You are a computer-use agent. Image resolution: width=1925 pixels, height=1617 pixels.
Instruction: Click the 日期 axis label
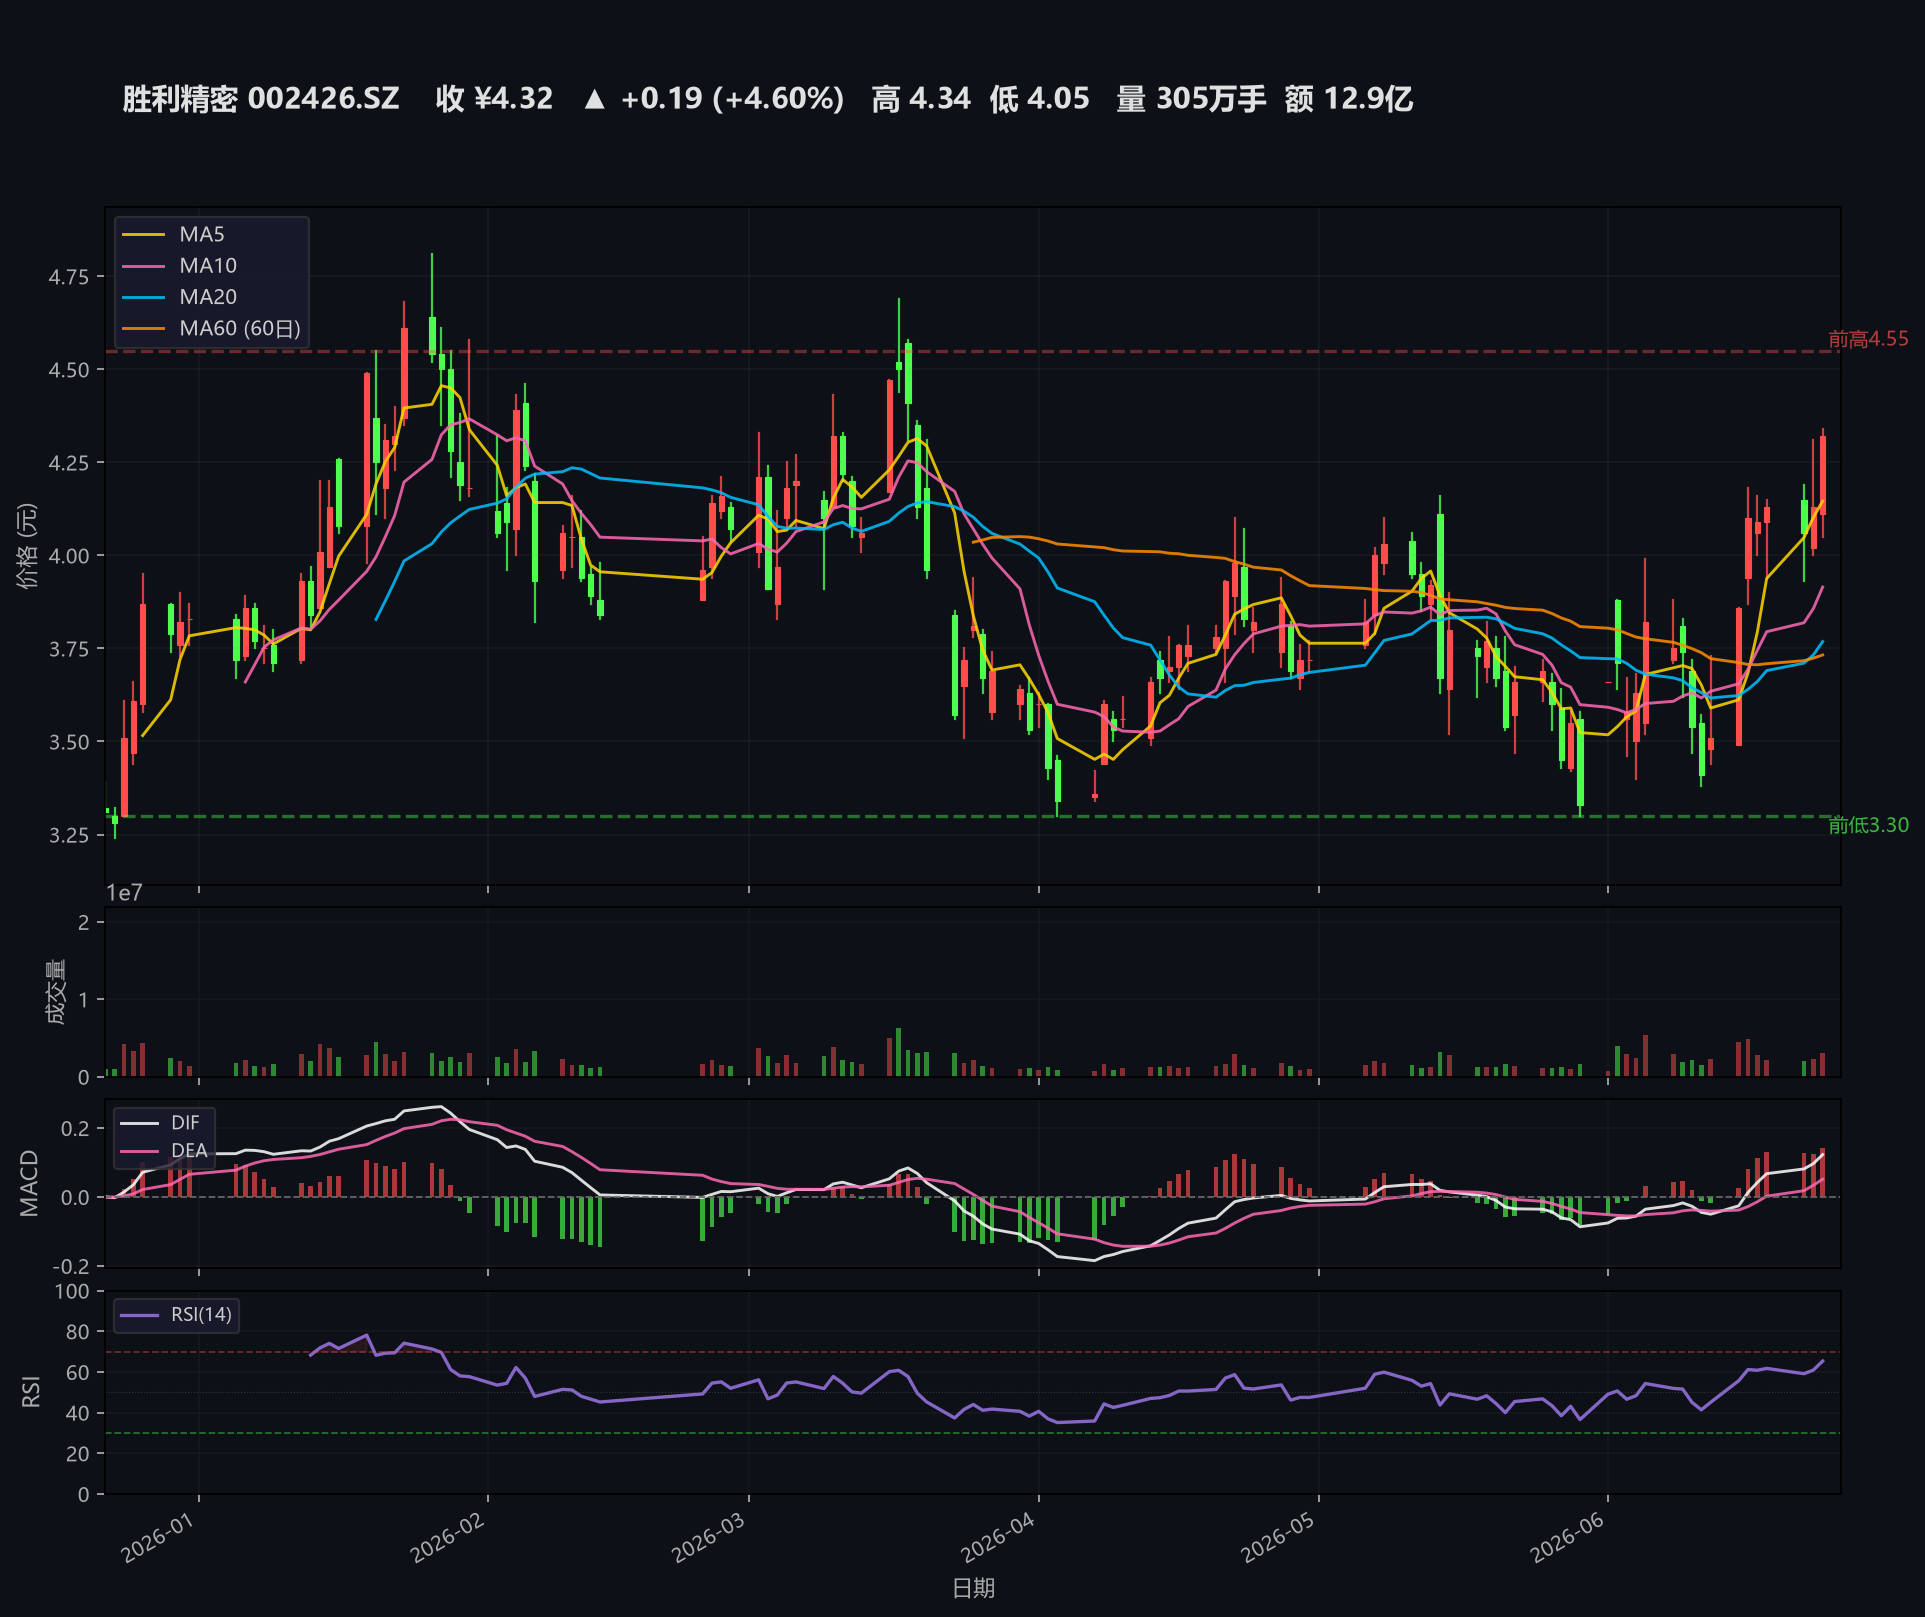click(973, 1588)
